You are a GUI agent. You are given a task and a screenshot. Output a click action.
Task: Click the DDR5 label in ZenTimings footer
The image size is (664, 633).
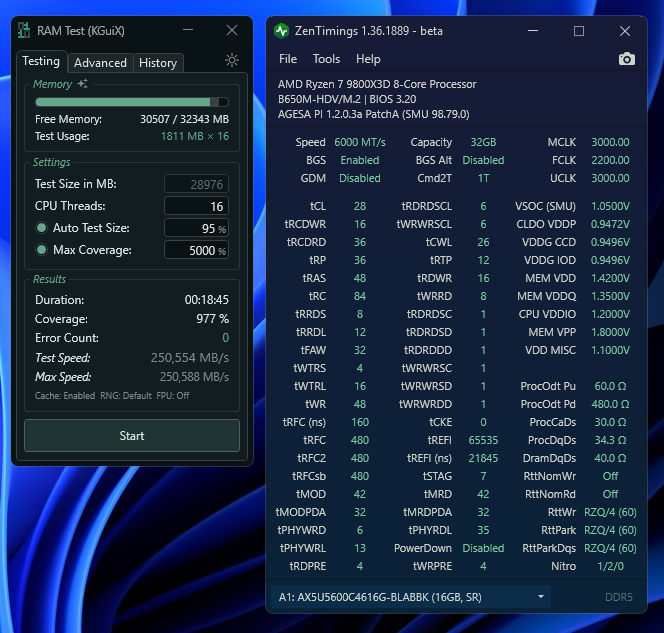(619, 597)
